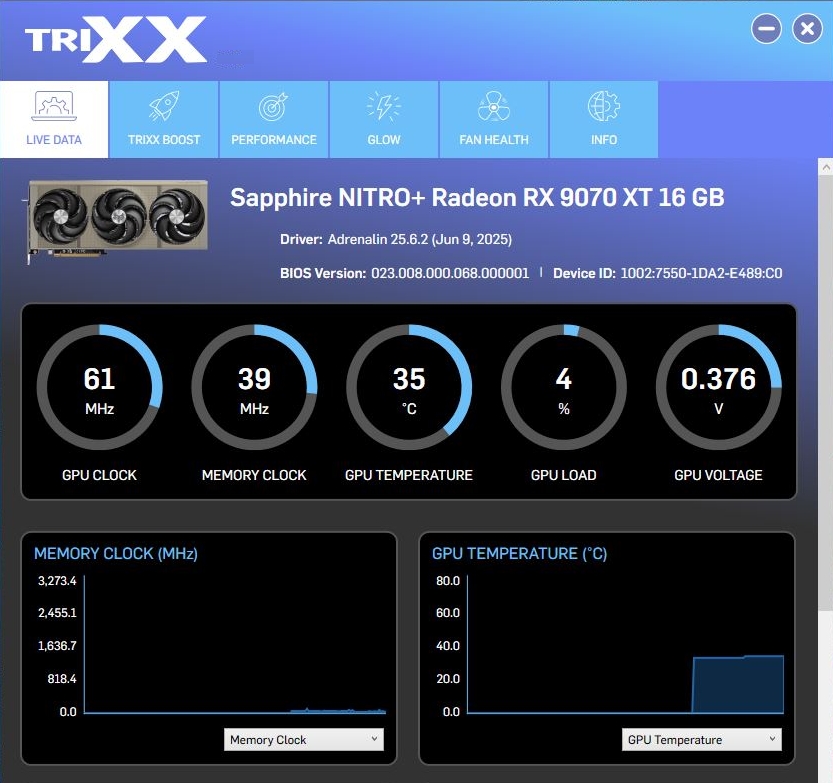
Task: Click the Sapphire NITRO+ graphics card thumbnail
Action: [x=117, y=220]
